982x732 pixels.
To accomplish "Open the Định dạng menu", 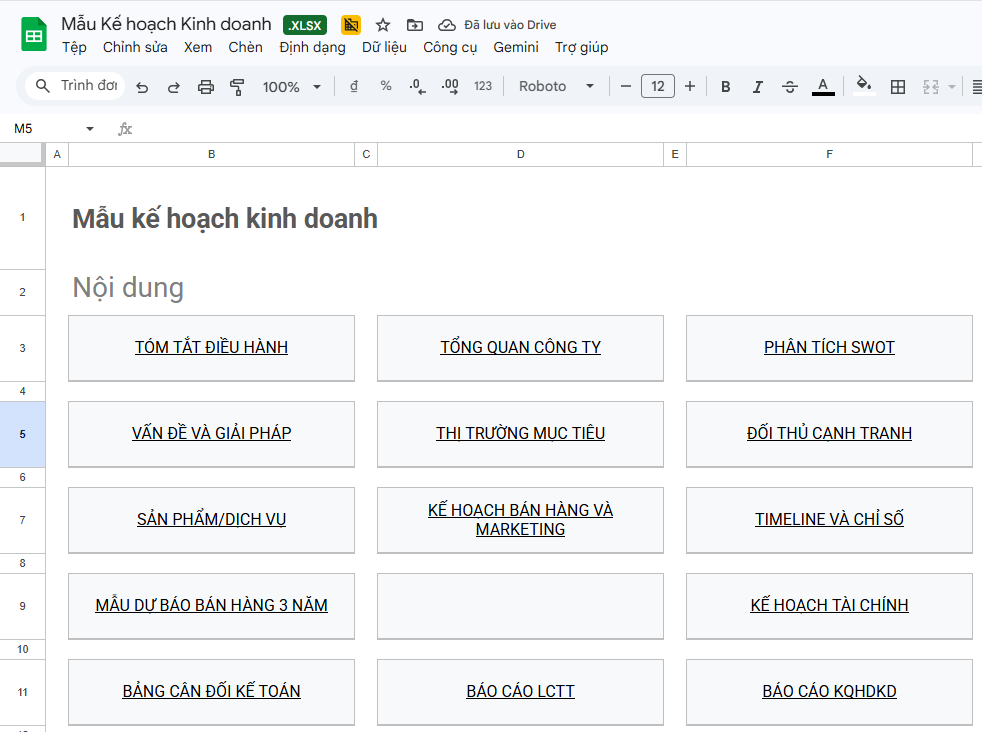I will click(313, 48).
